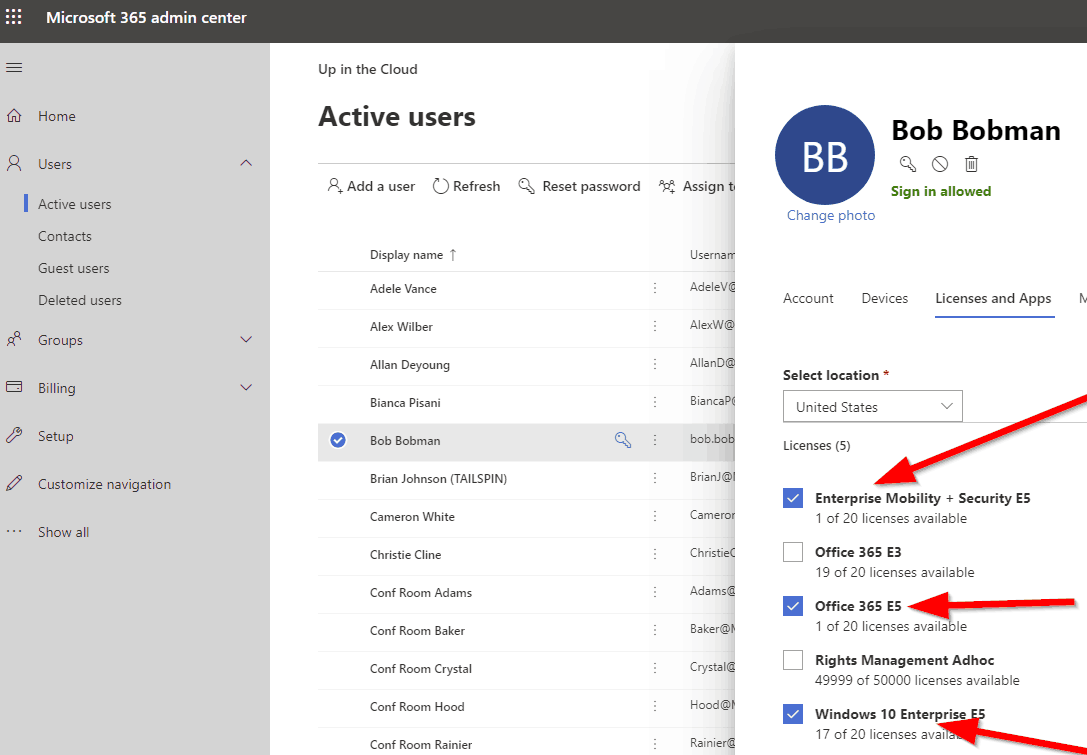This screenshot has width=1087, height=755.
Task: Click the delete user trash icon
Action: click(971, 164)
